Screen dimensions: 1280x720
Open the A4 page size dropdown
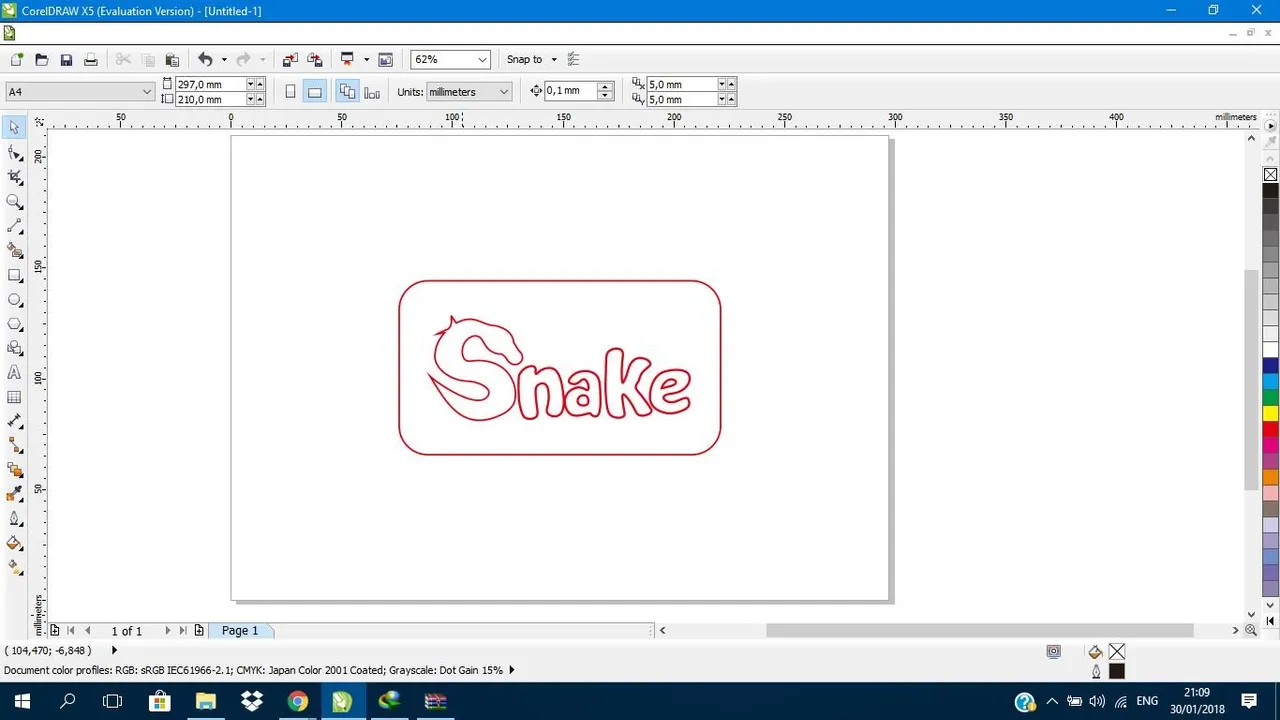point(147,92)
